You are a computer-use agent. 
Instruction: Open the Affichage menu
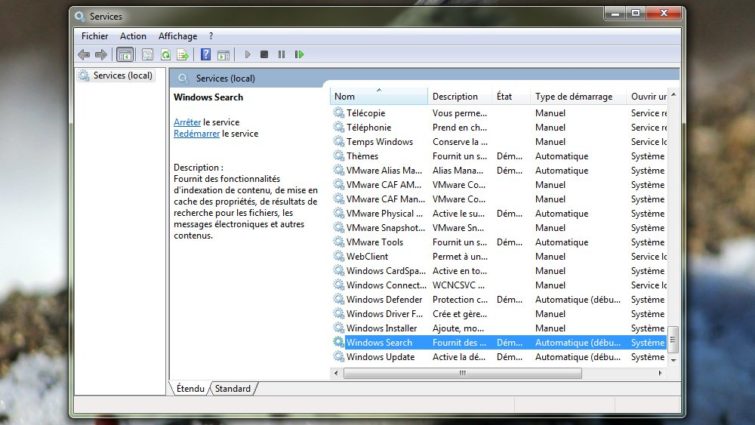tap(178, 36)
